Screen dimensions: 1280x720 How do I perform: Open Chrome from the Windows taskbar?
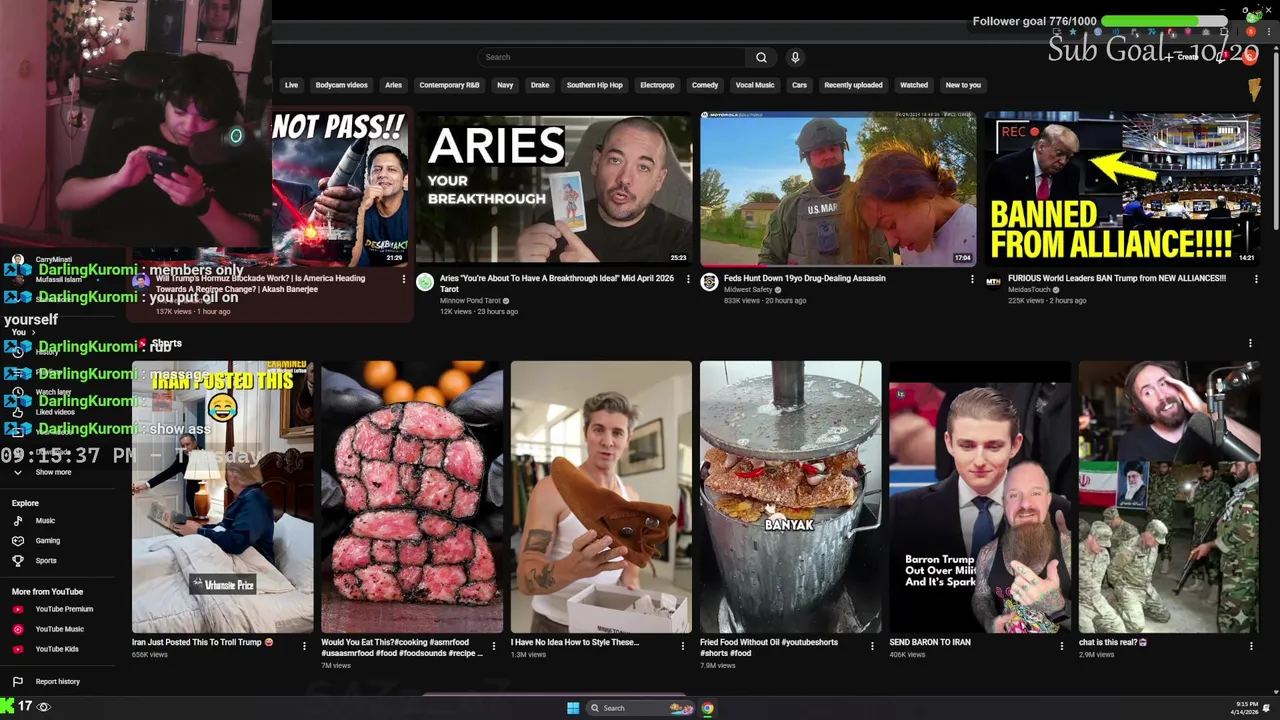[x=707, y=708]
